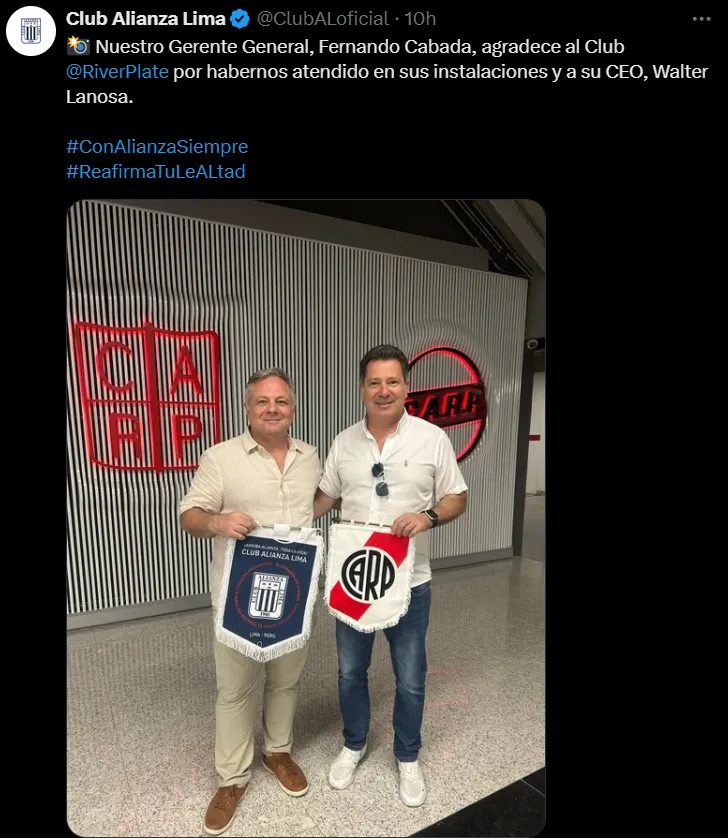Open the #ReafirmaTuLeALtad hashtag
The height and width of the screenshot is (838, 728).
pyautogui.click(x=156, y=172)
